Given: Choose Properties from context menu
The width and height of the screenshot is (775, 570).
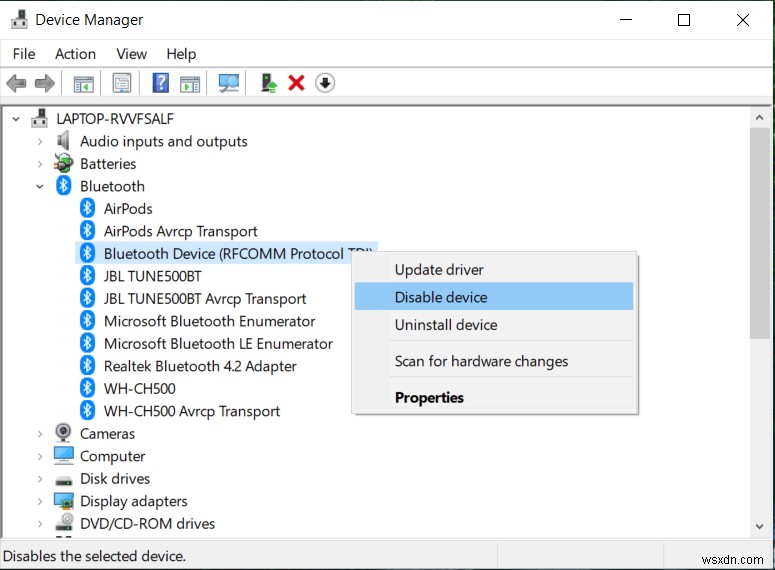Looking at the screenshot, I should coord(494,397).
